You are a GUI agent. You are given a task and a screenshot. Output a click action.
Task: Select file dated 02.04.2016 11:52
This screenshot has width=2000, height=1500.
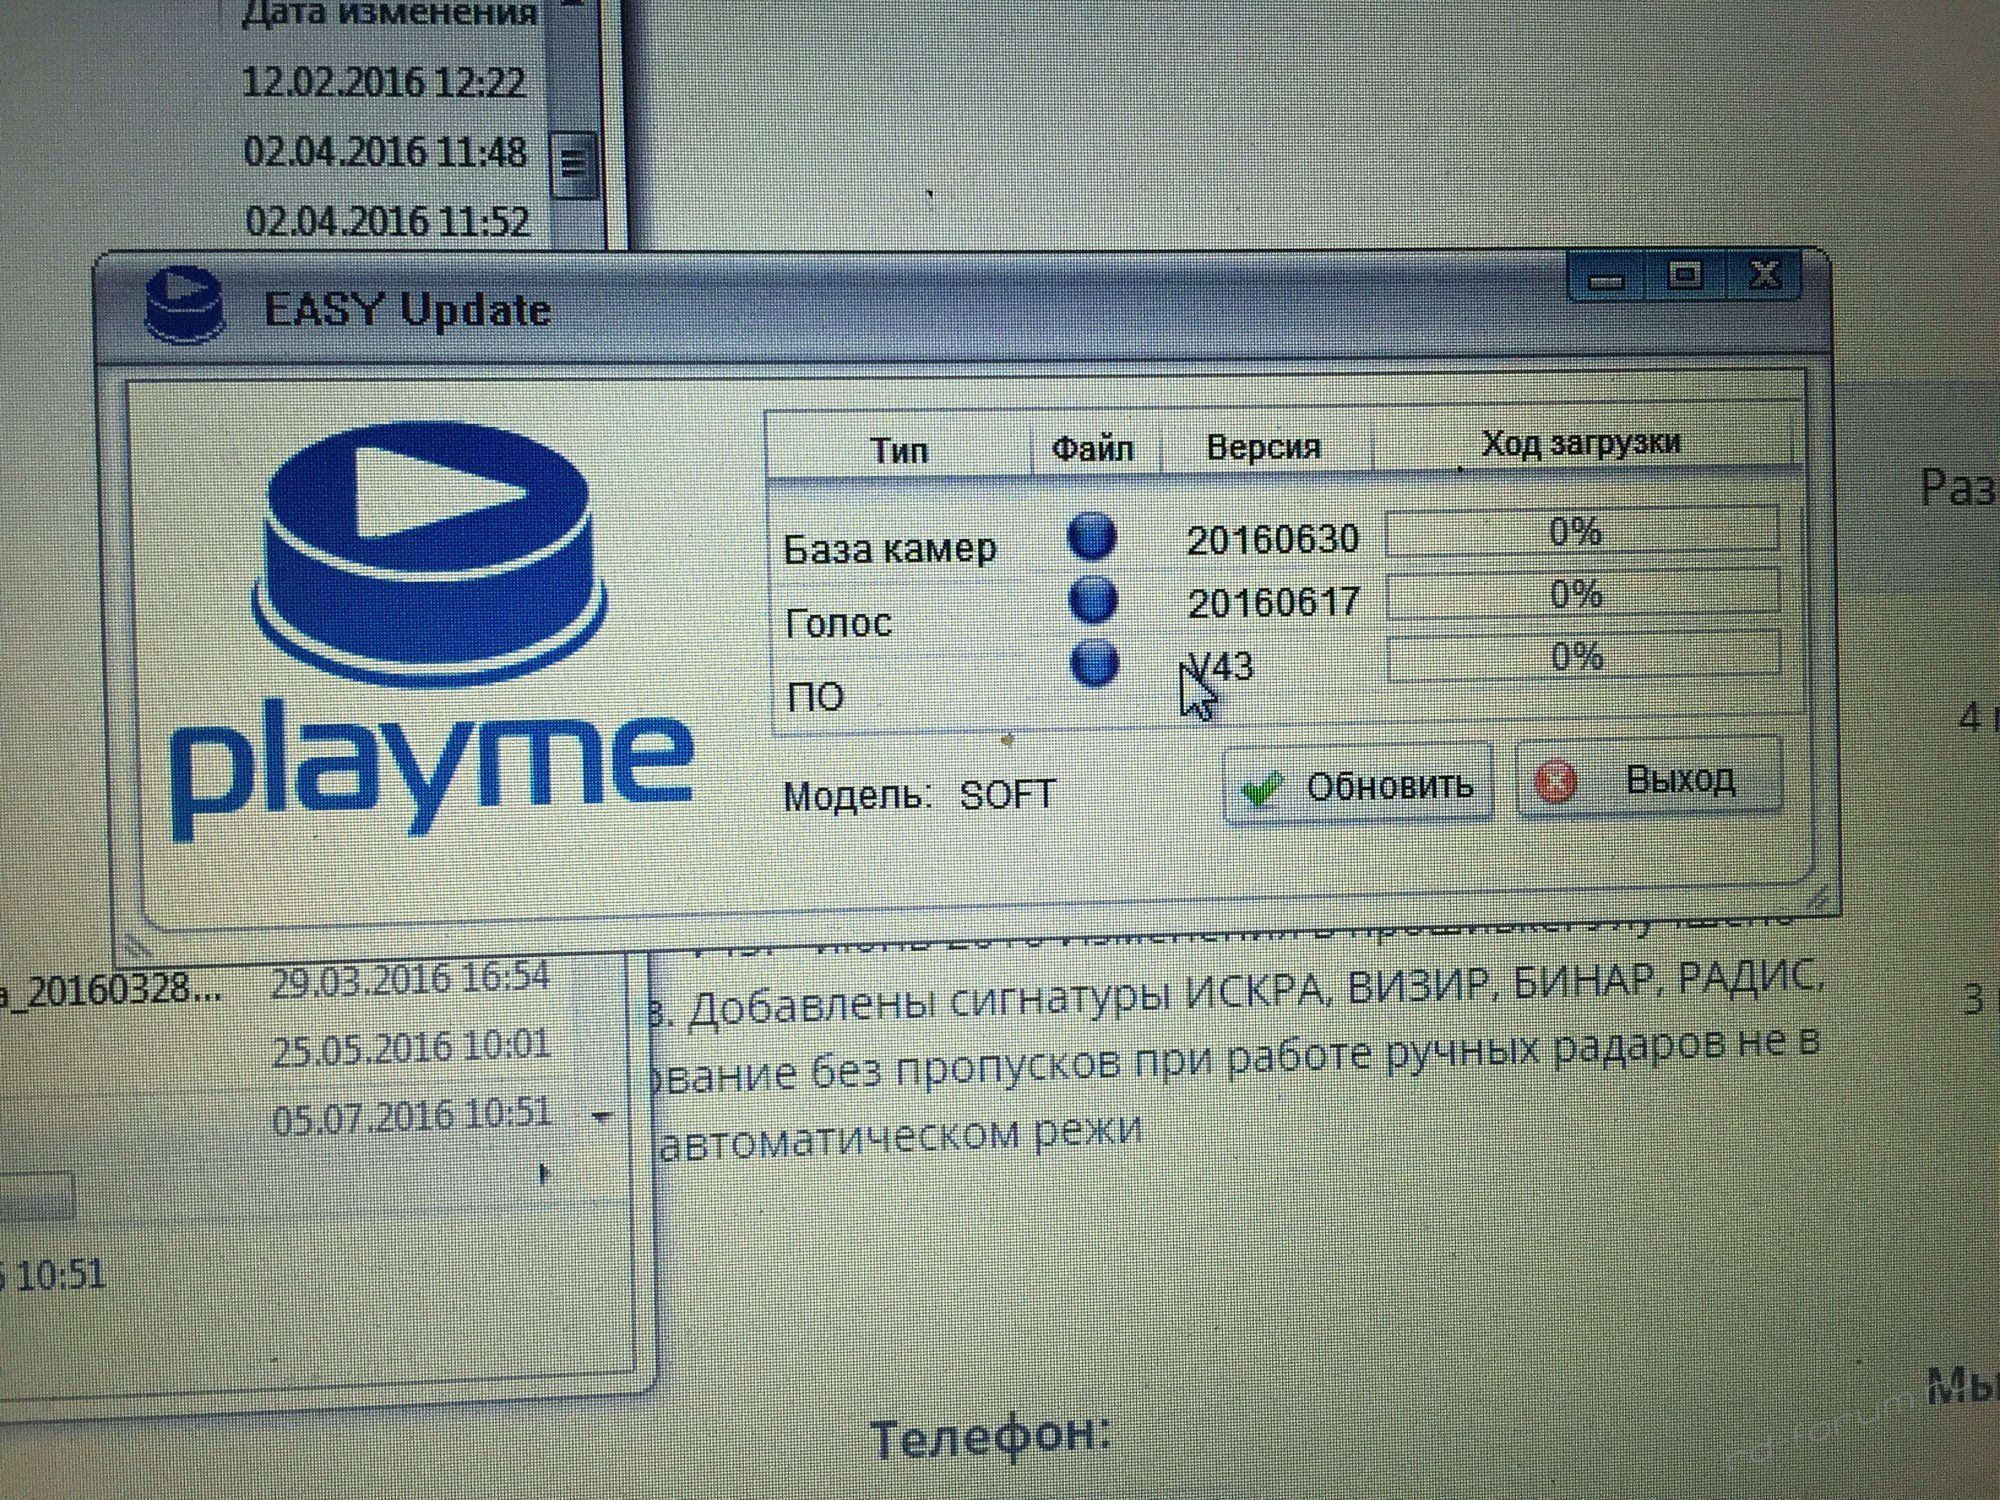(x=387, y=221)
